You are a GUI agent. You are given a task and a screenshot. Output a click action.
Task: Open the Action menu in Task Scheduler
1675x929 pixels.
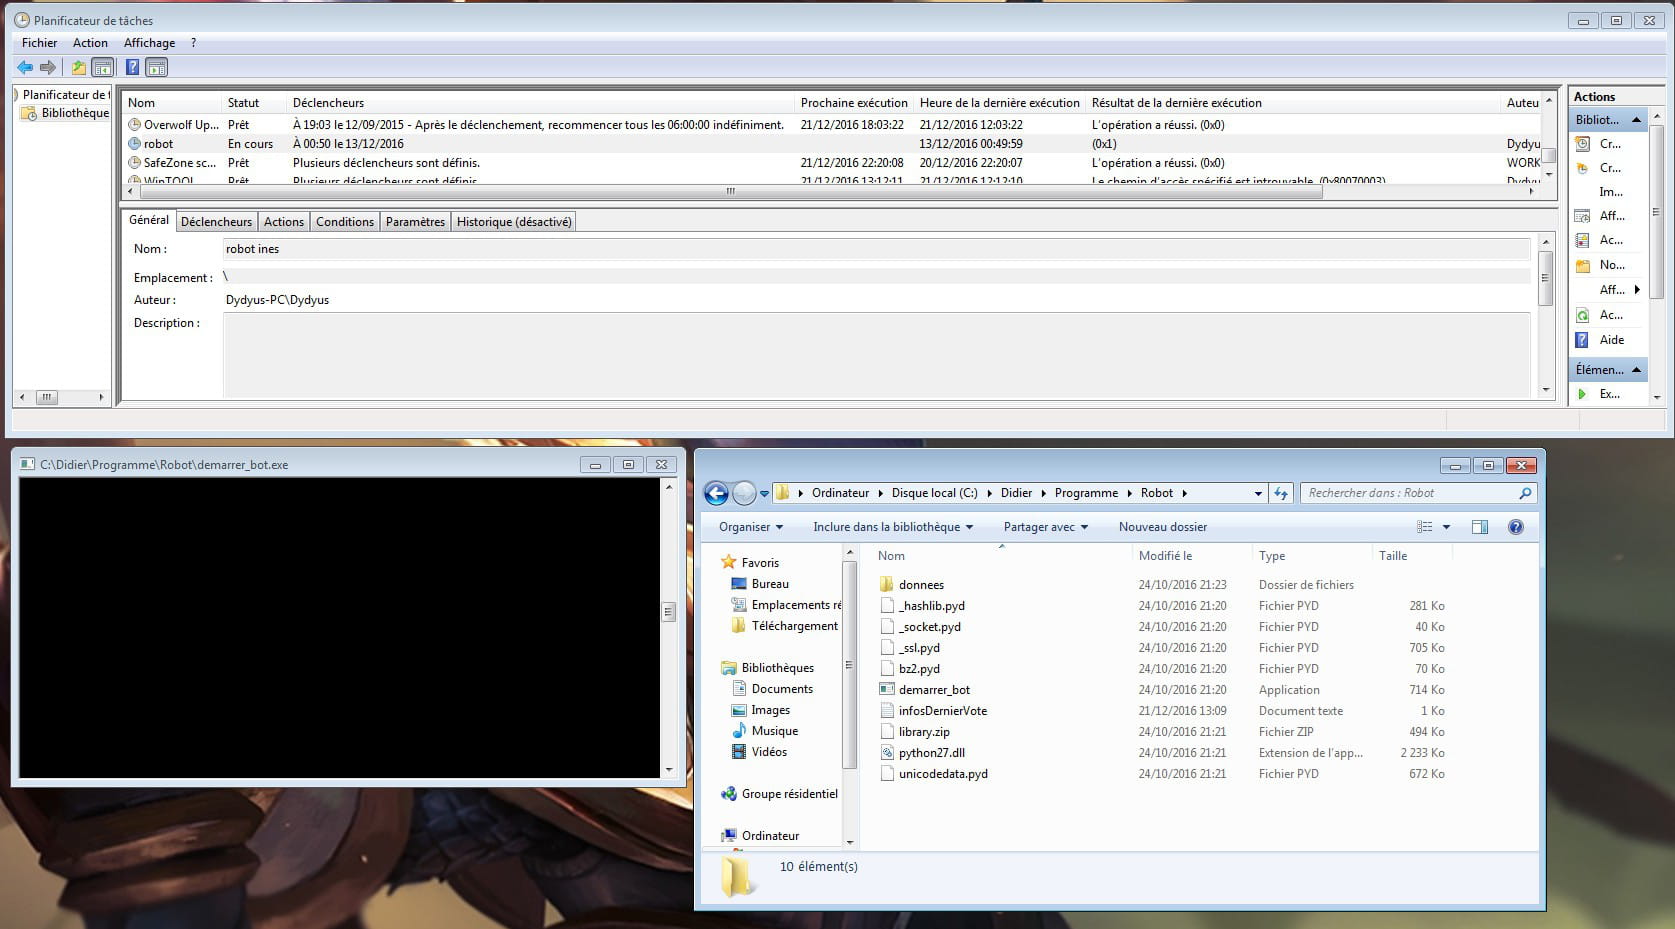(90, 43)
